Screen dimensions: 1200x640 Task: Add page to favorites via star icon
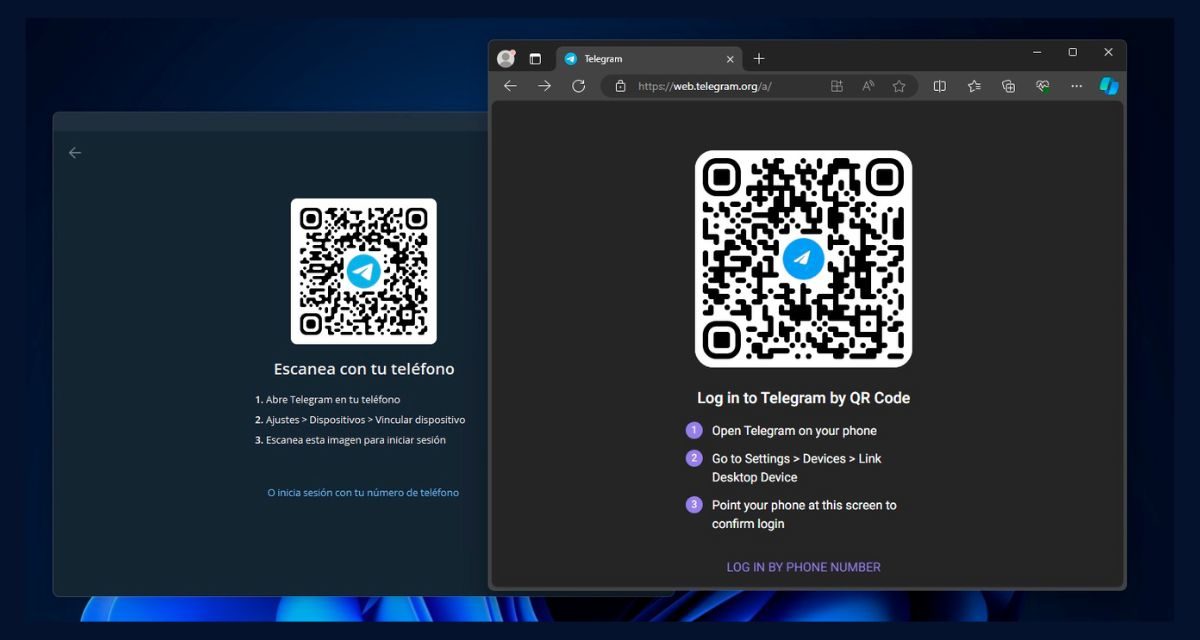pos(899,86)
